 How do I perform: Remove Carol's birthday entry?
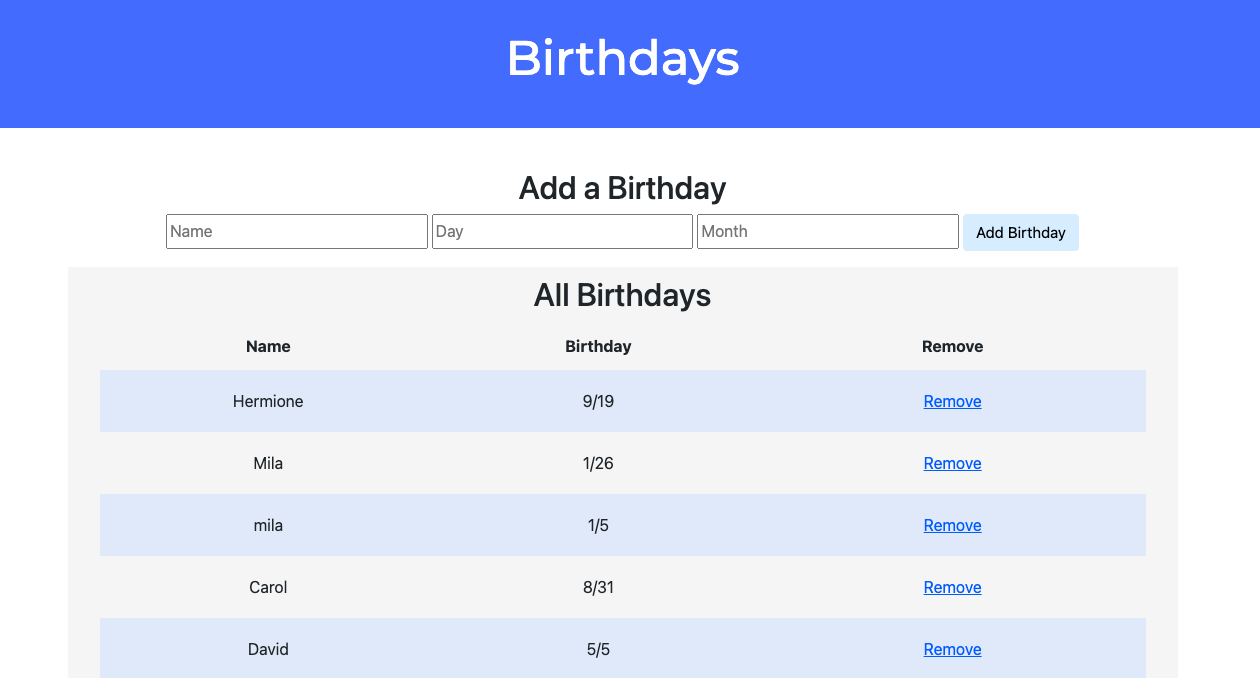(952, 587)
